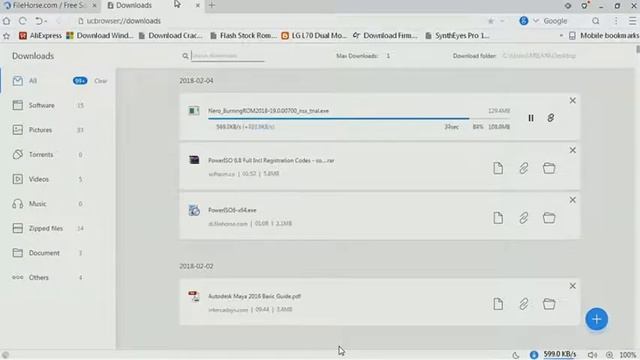Image resolution: width=640 pixels, height=360 pixels.
Task: Open AliExpress bookmark
Action: (40, 36)
